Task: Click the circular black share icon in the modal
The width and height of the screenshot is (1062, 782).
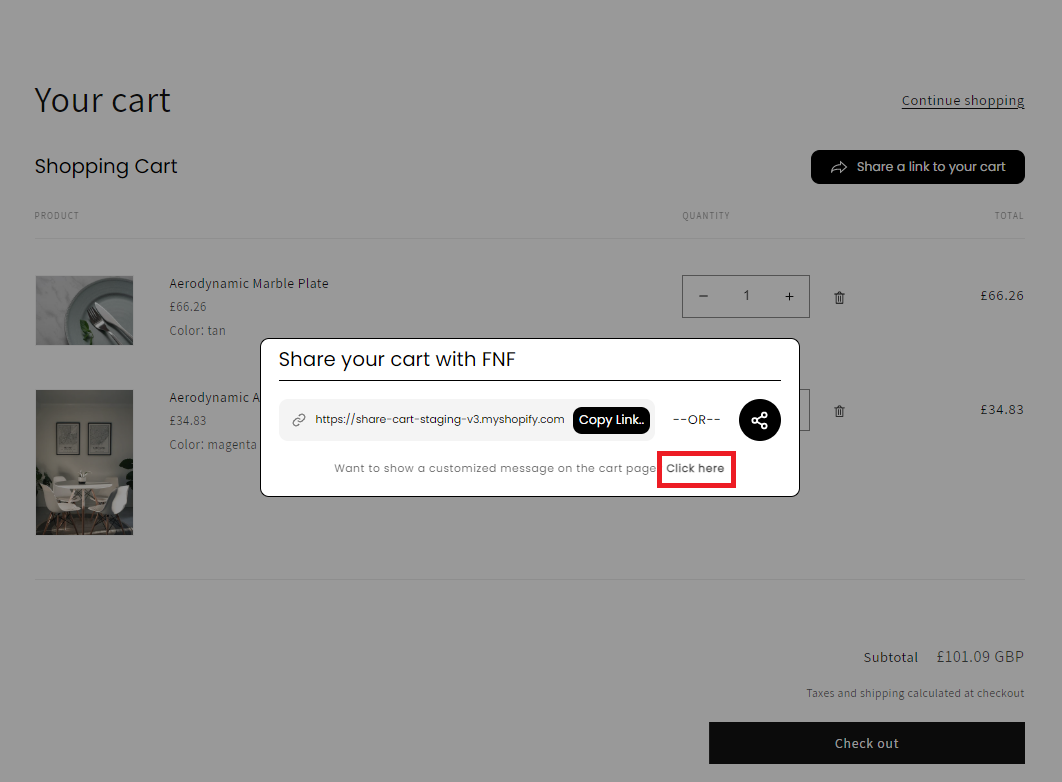Action: [759, 420]
